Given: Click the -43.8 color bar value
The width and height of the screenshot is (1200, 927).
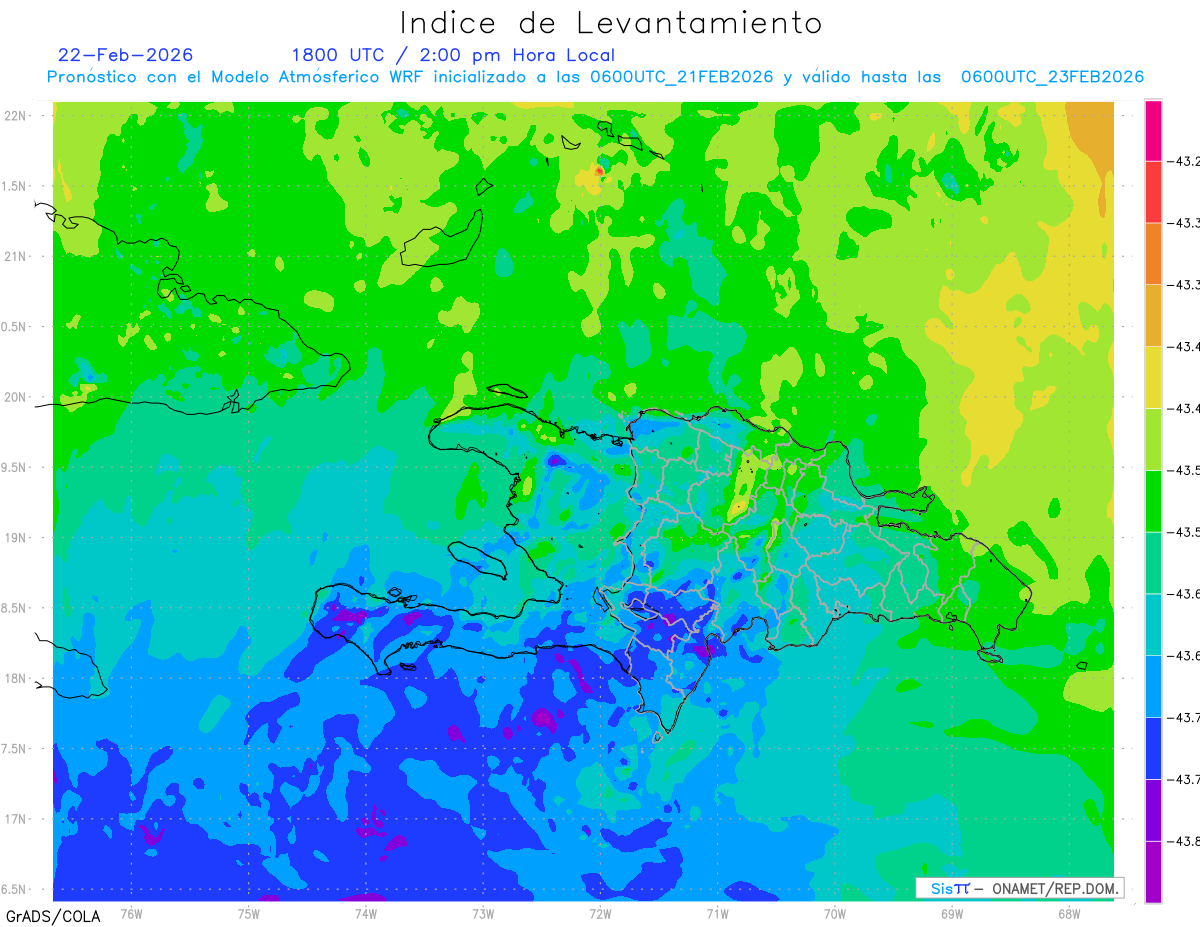Looking at the screenshot, I should [1185, 841].
